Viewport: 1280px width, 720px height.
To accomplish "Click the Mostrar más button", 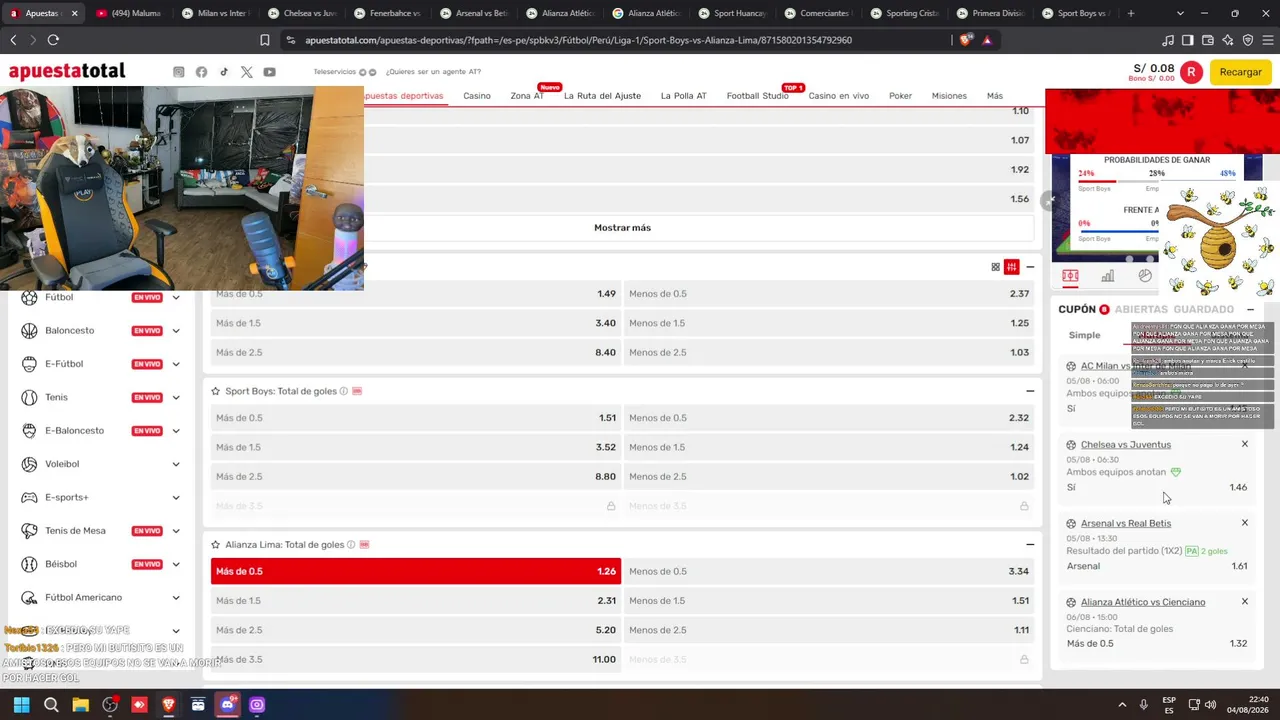I will [x=622, y=228].
